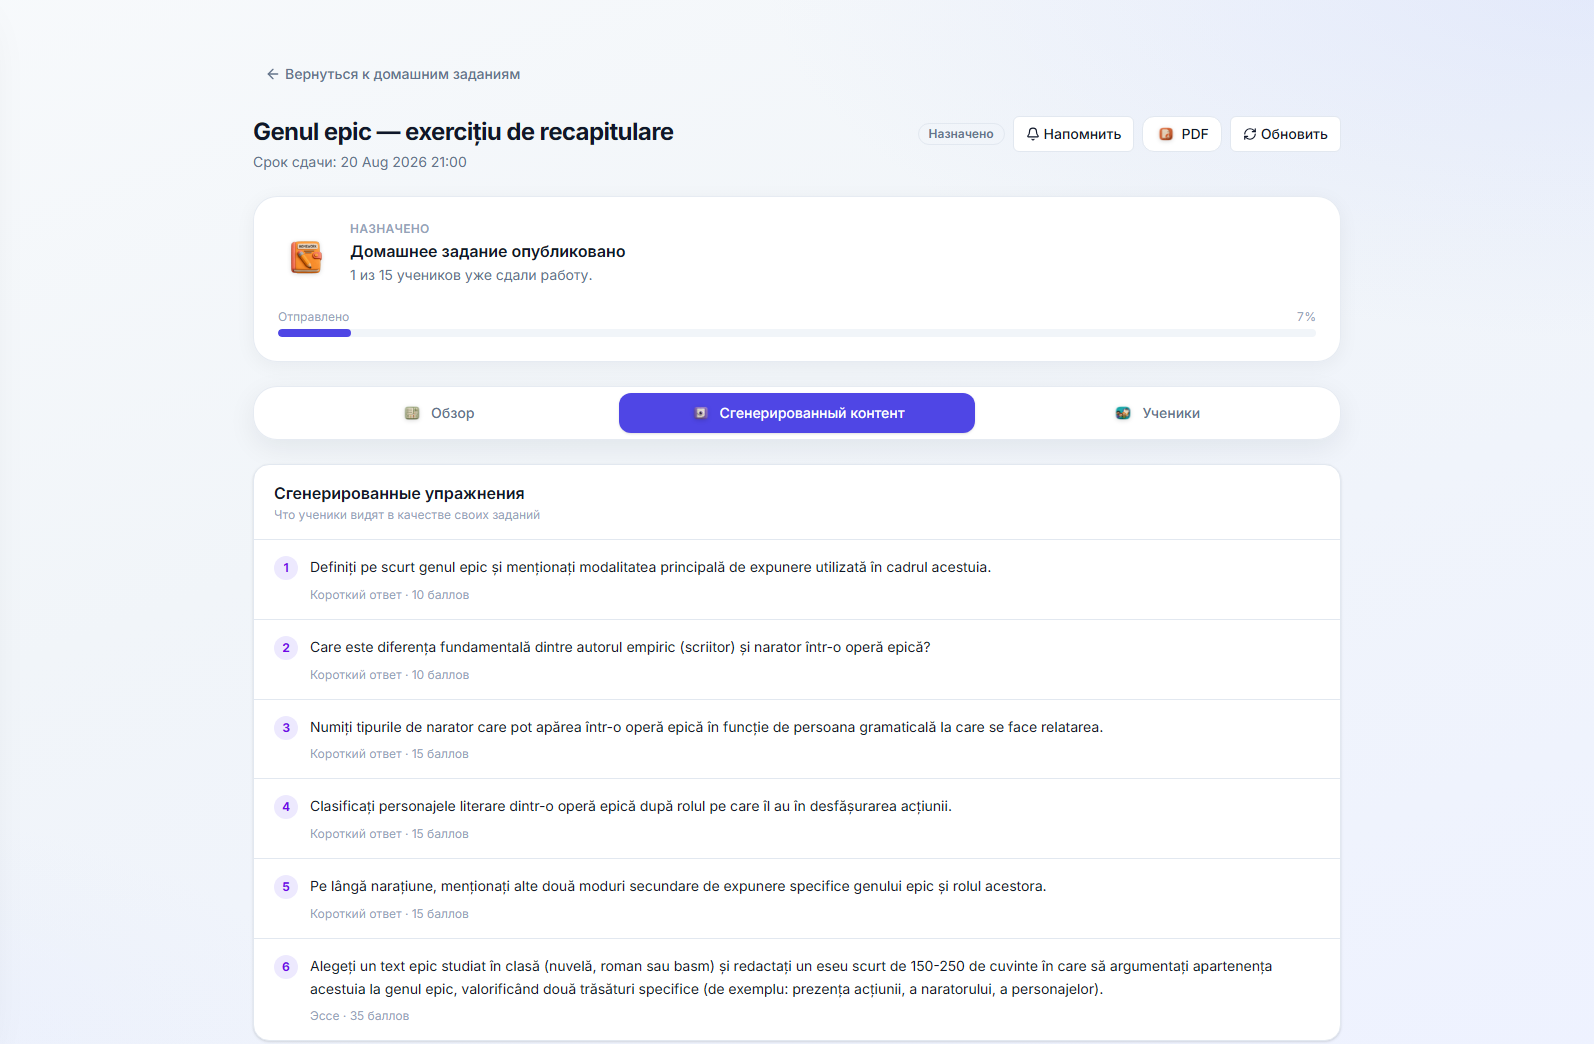Click the deadline text Срок сдачи: 20 Aug 2026

click(x=360, y=162)
